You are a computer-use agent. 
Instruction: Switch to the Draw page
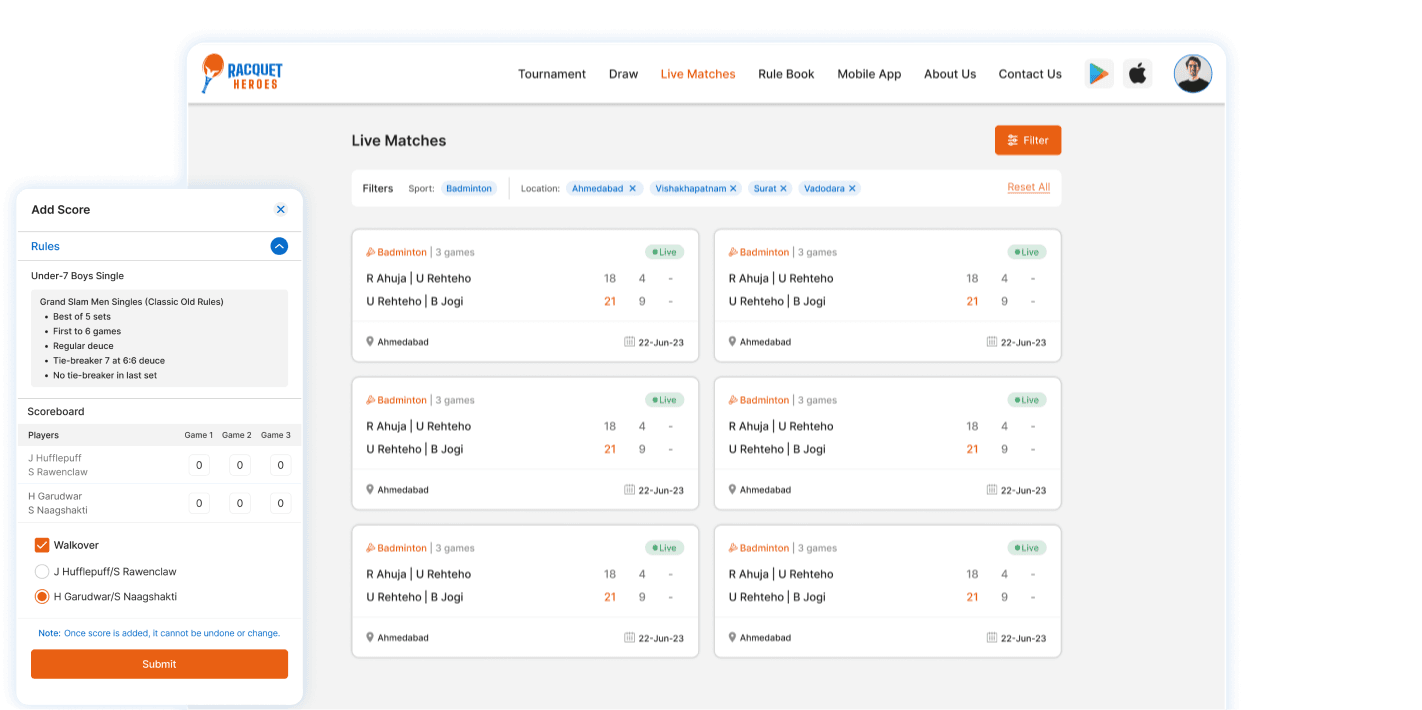click(x=623, y=74)
